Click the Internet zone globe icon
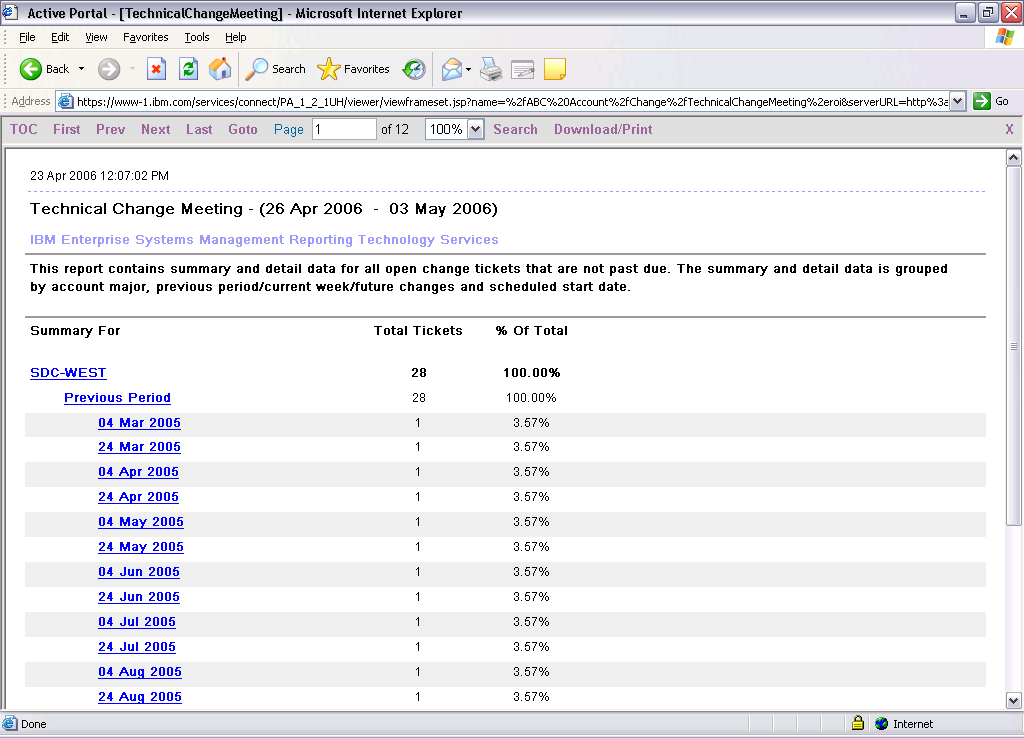 coord(882,724)
